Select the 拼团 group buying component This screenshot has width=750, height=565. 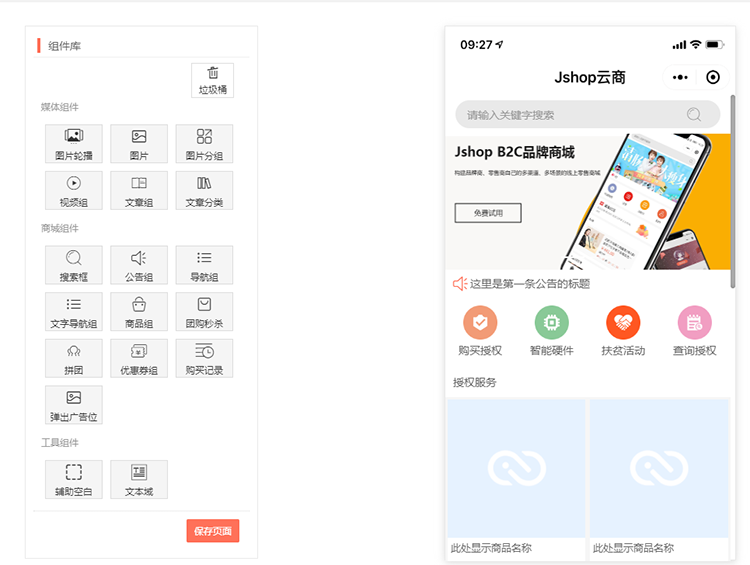(74, 358)
